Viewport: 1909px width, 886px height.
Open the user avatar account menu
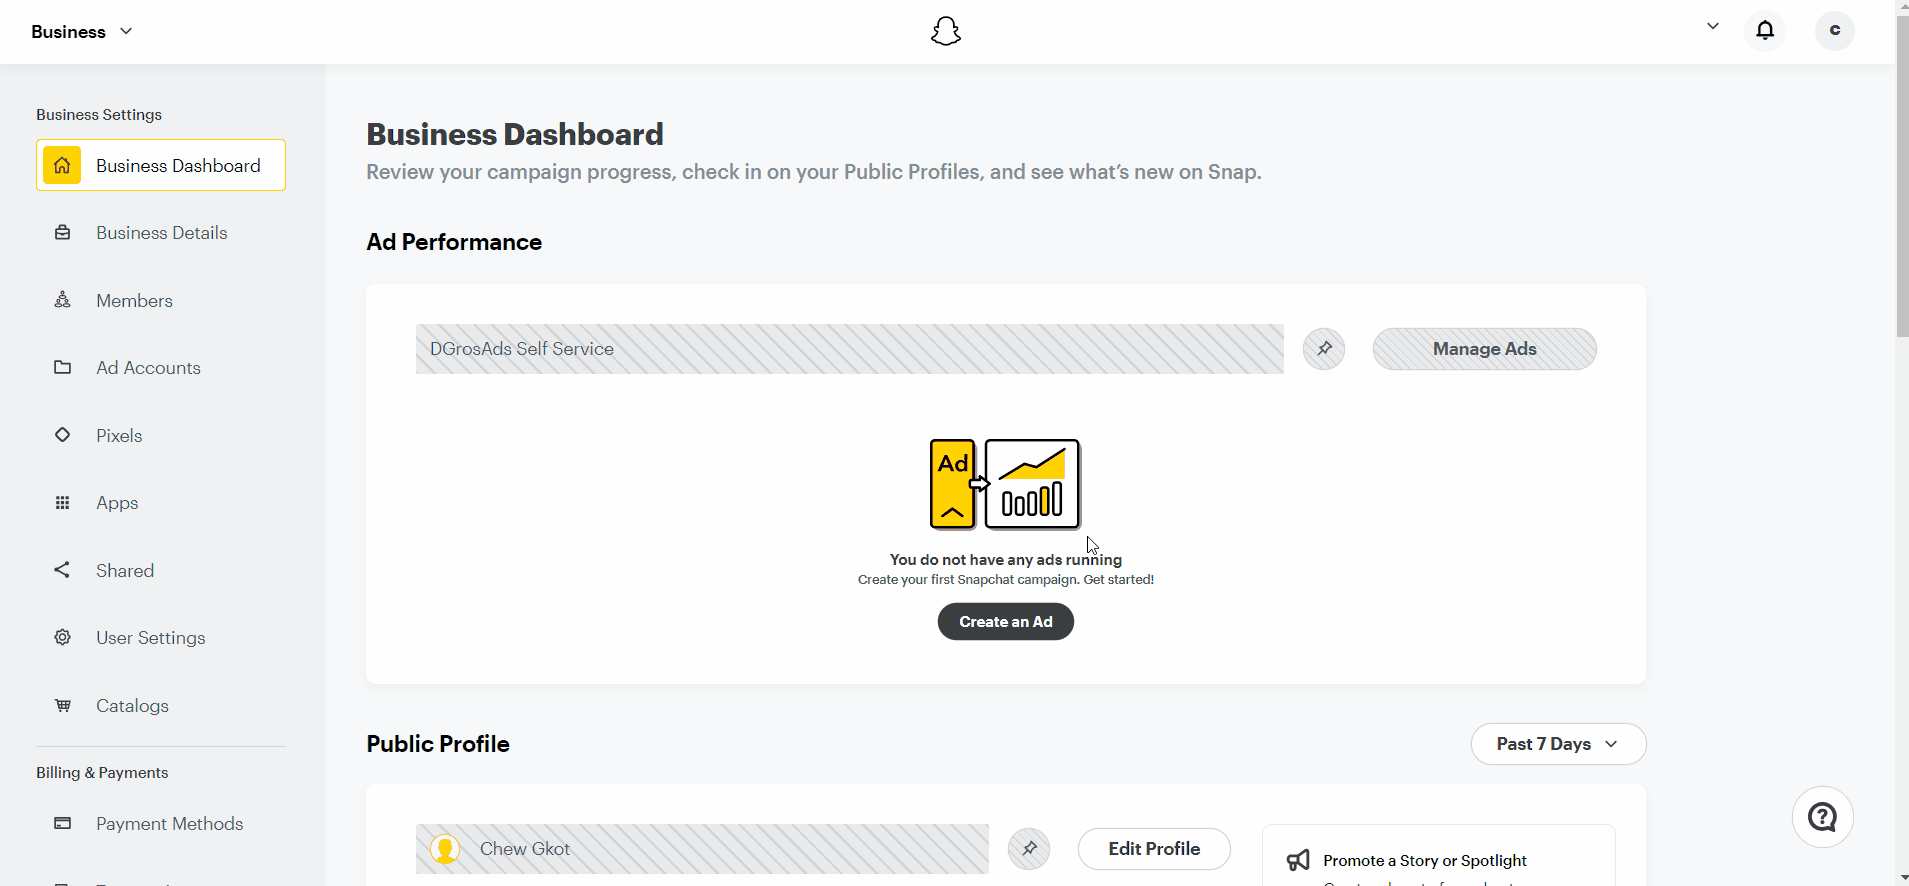(x=1834, y=30)
